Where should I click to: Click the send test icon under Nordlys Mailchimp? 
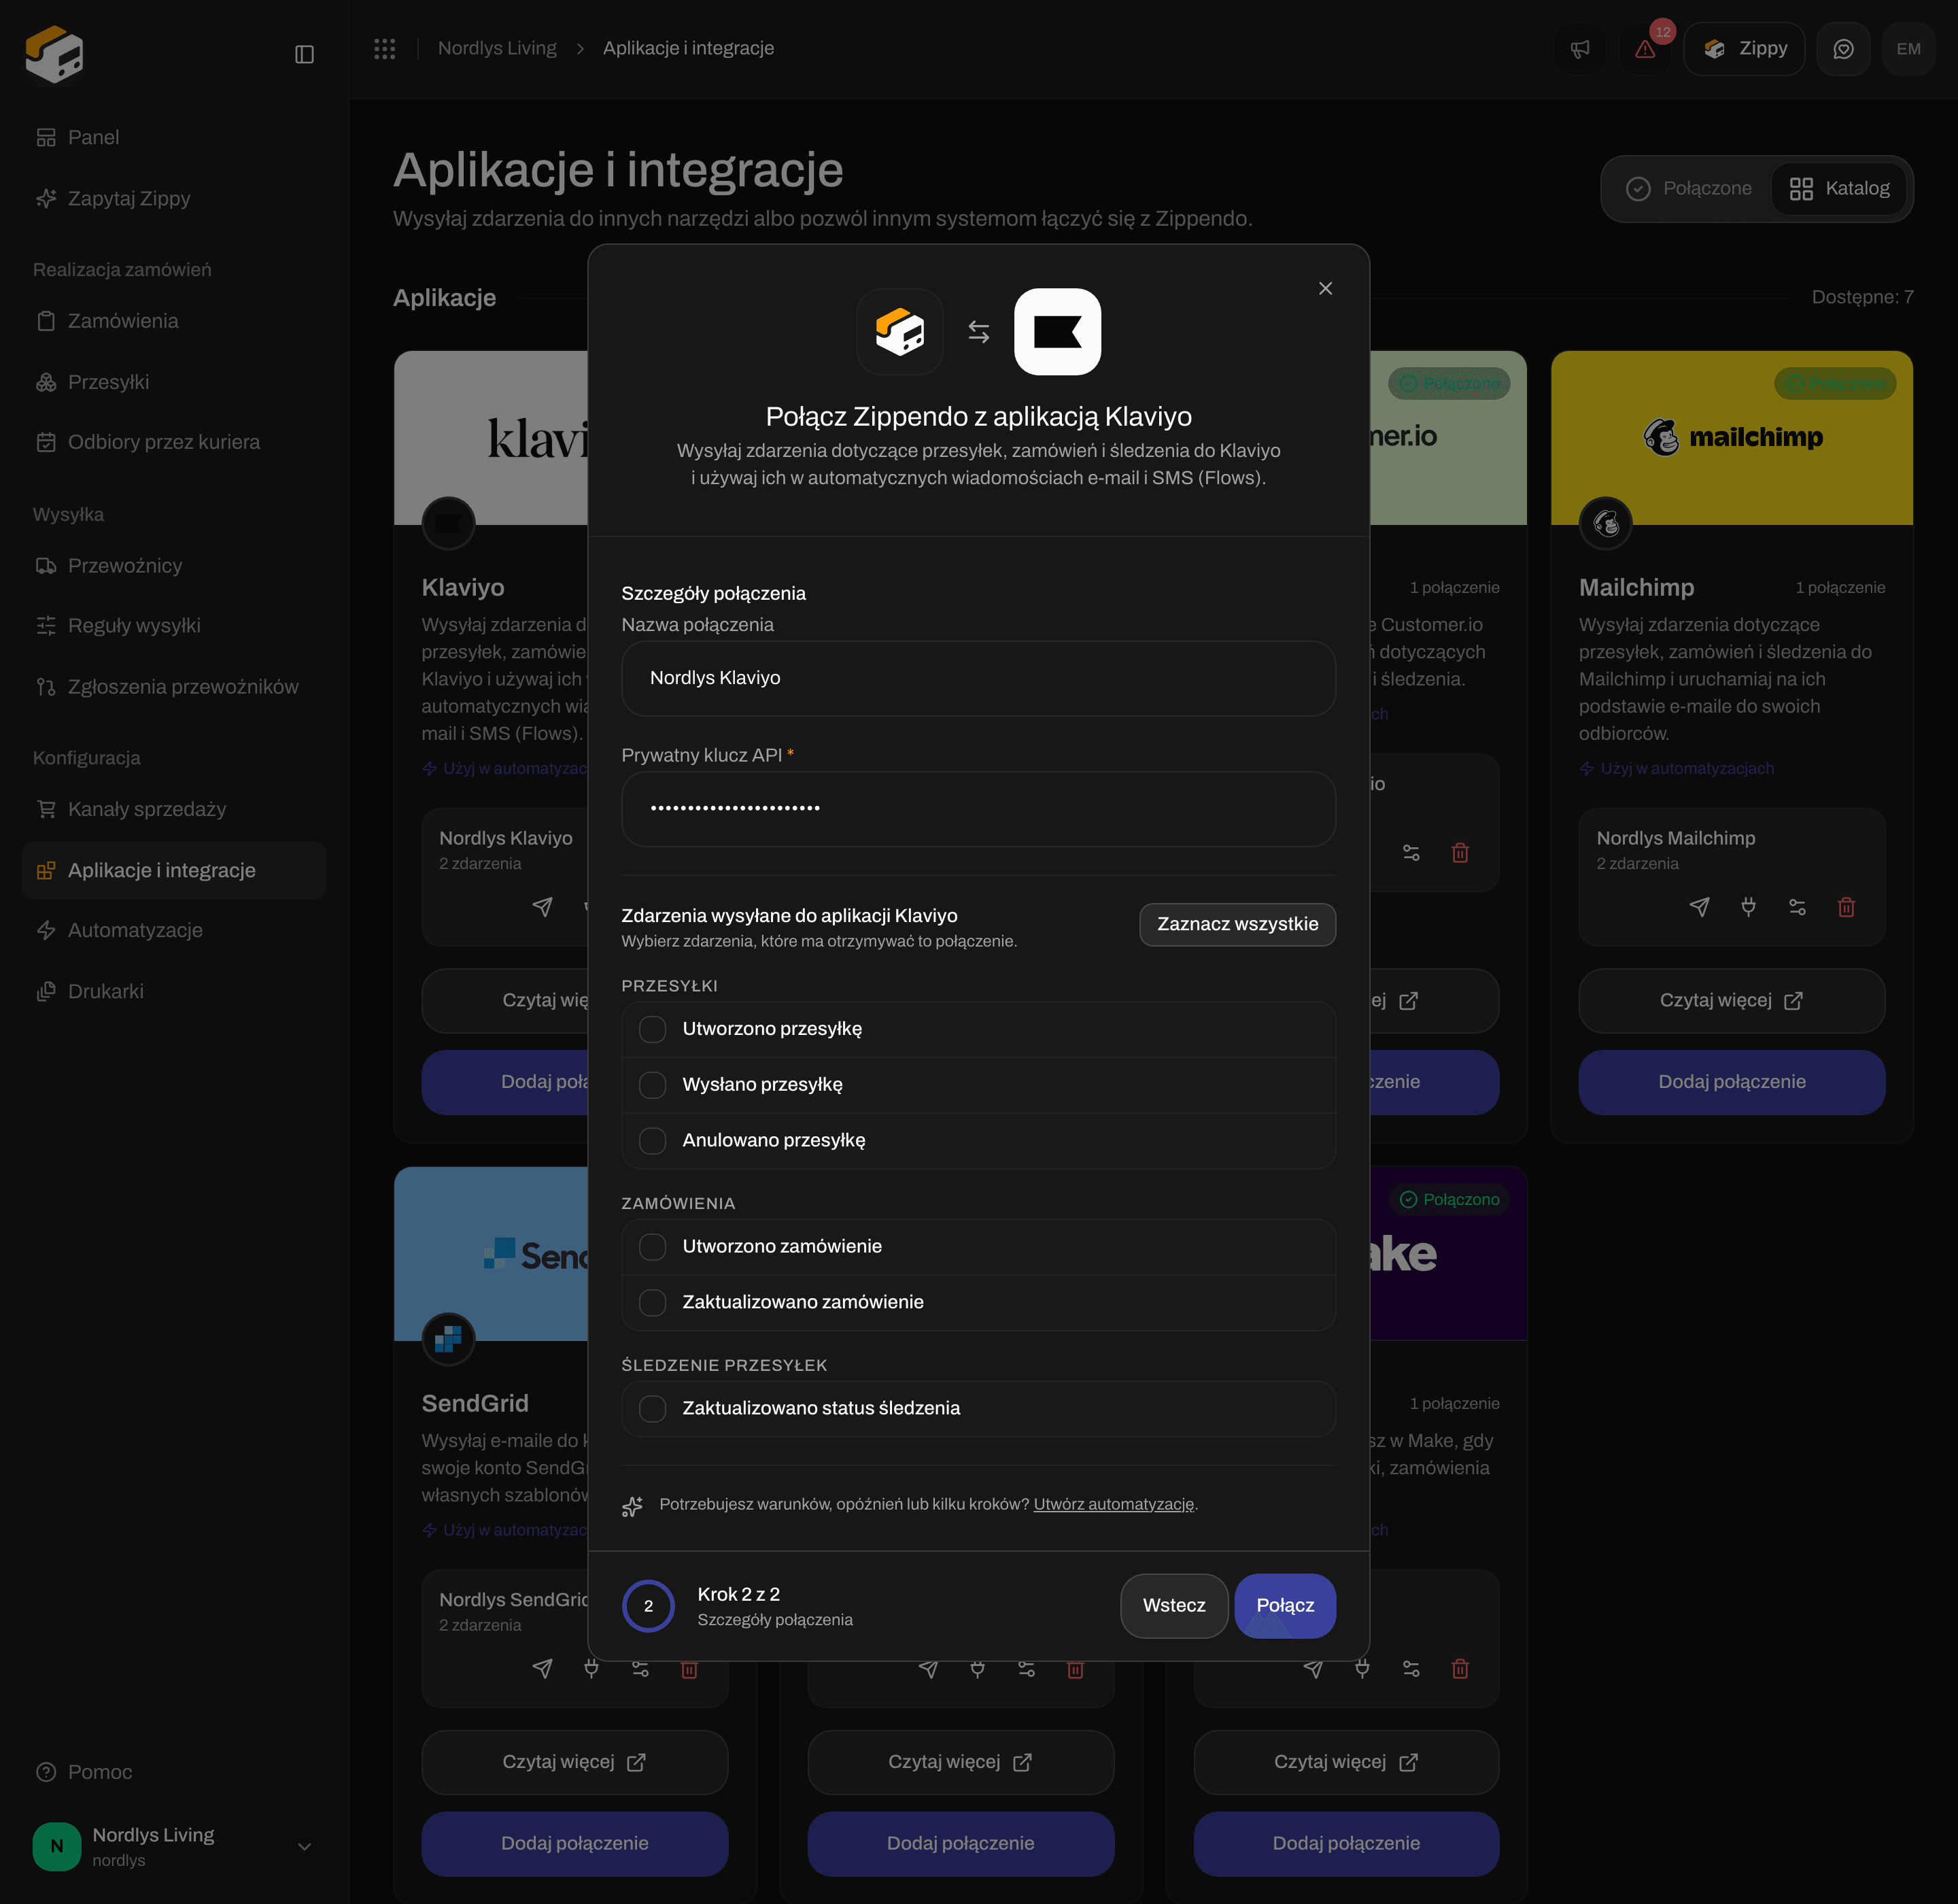click(x=1699, y=906)
